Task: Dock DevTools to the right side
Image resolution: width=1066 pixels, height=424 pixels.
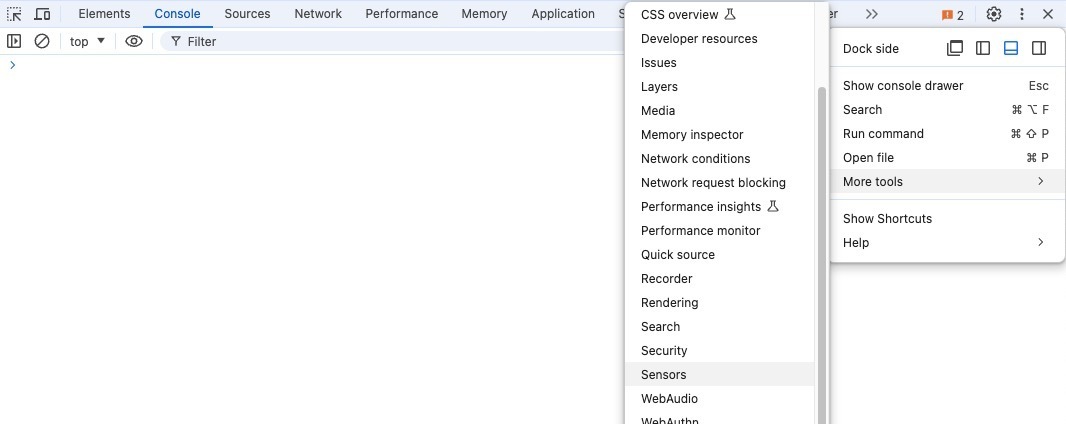Action: pyautogui.click(x=1039, y=48)
